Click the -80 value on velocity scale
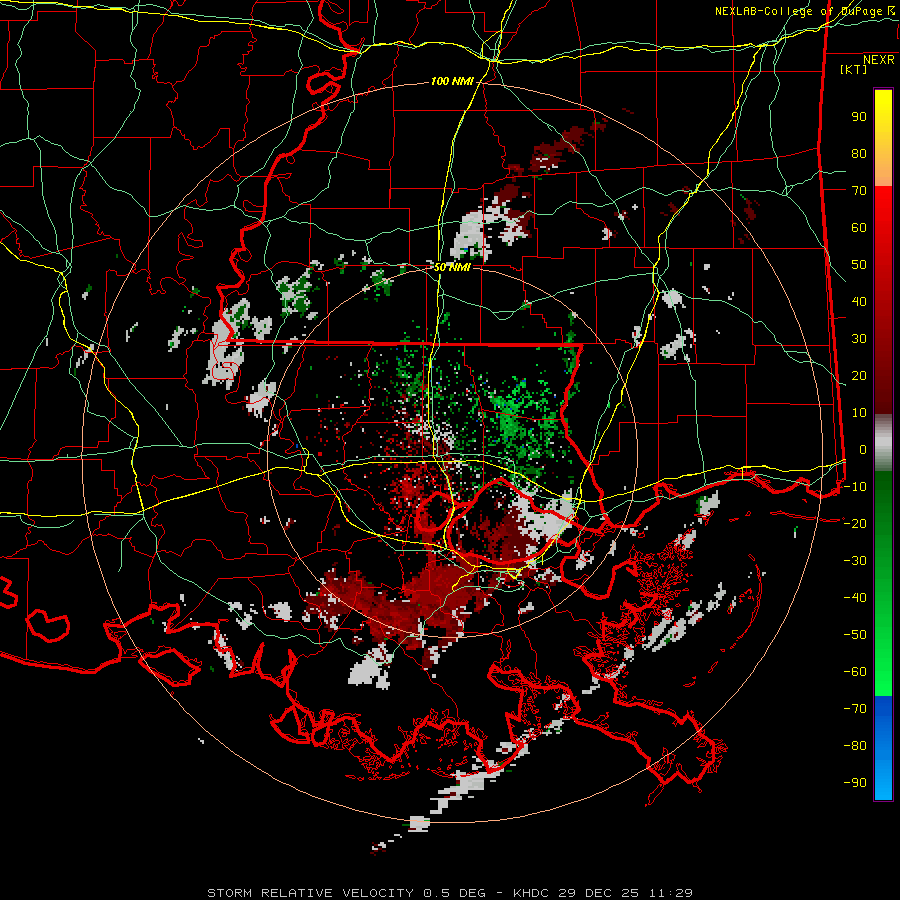The image size is (900, 900). click(855, 746)
